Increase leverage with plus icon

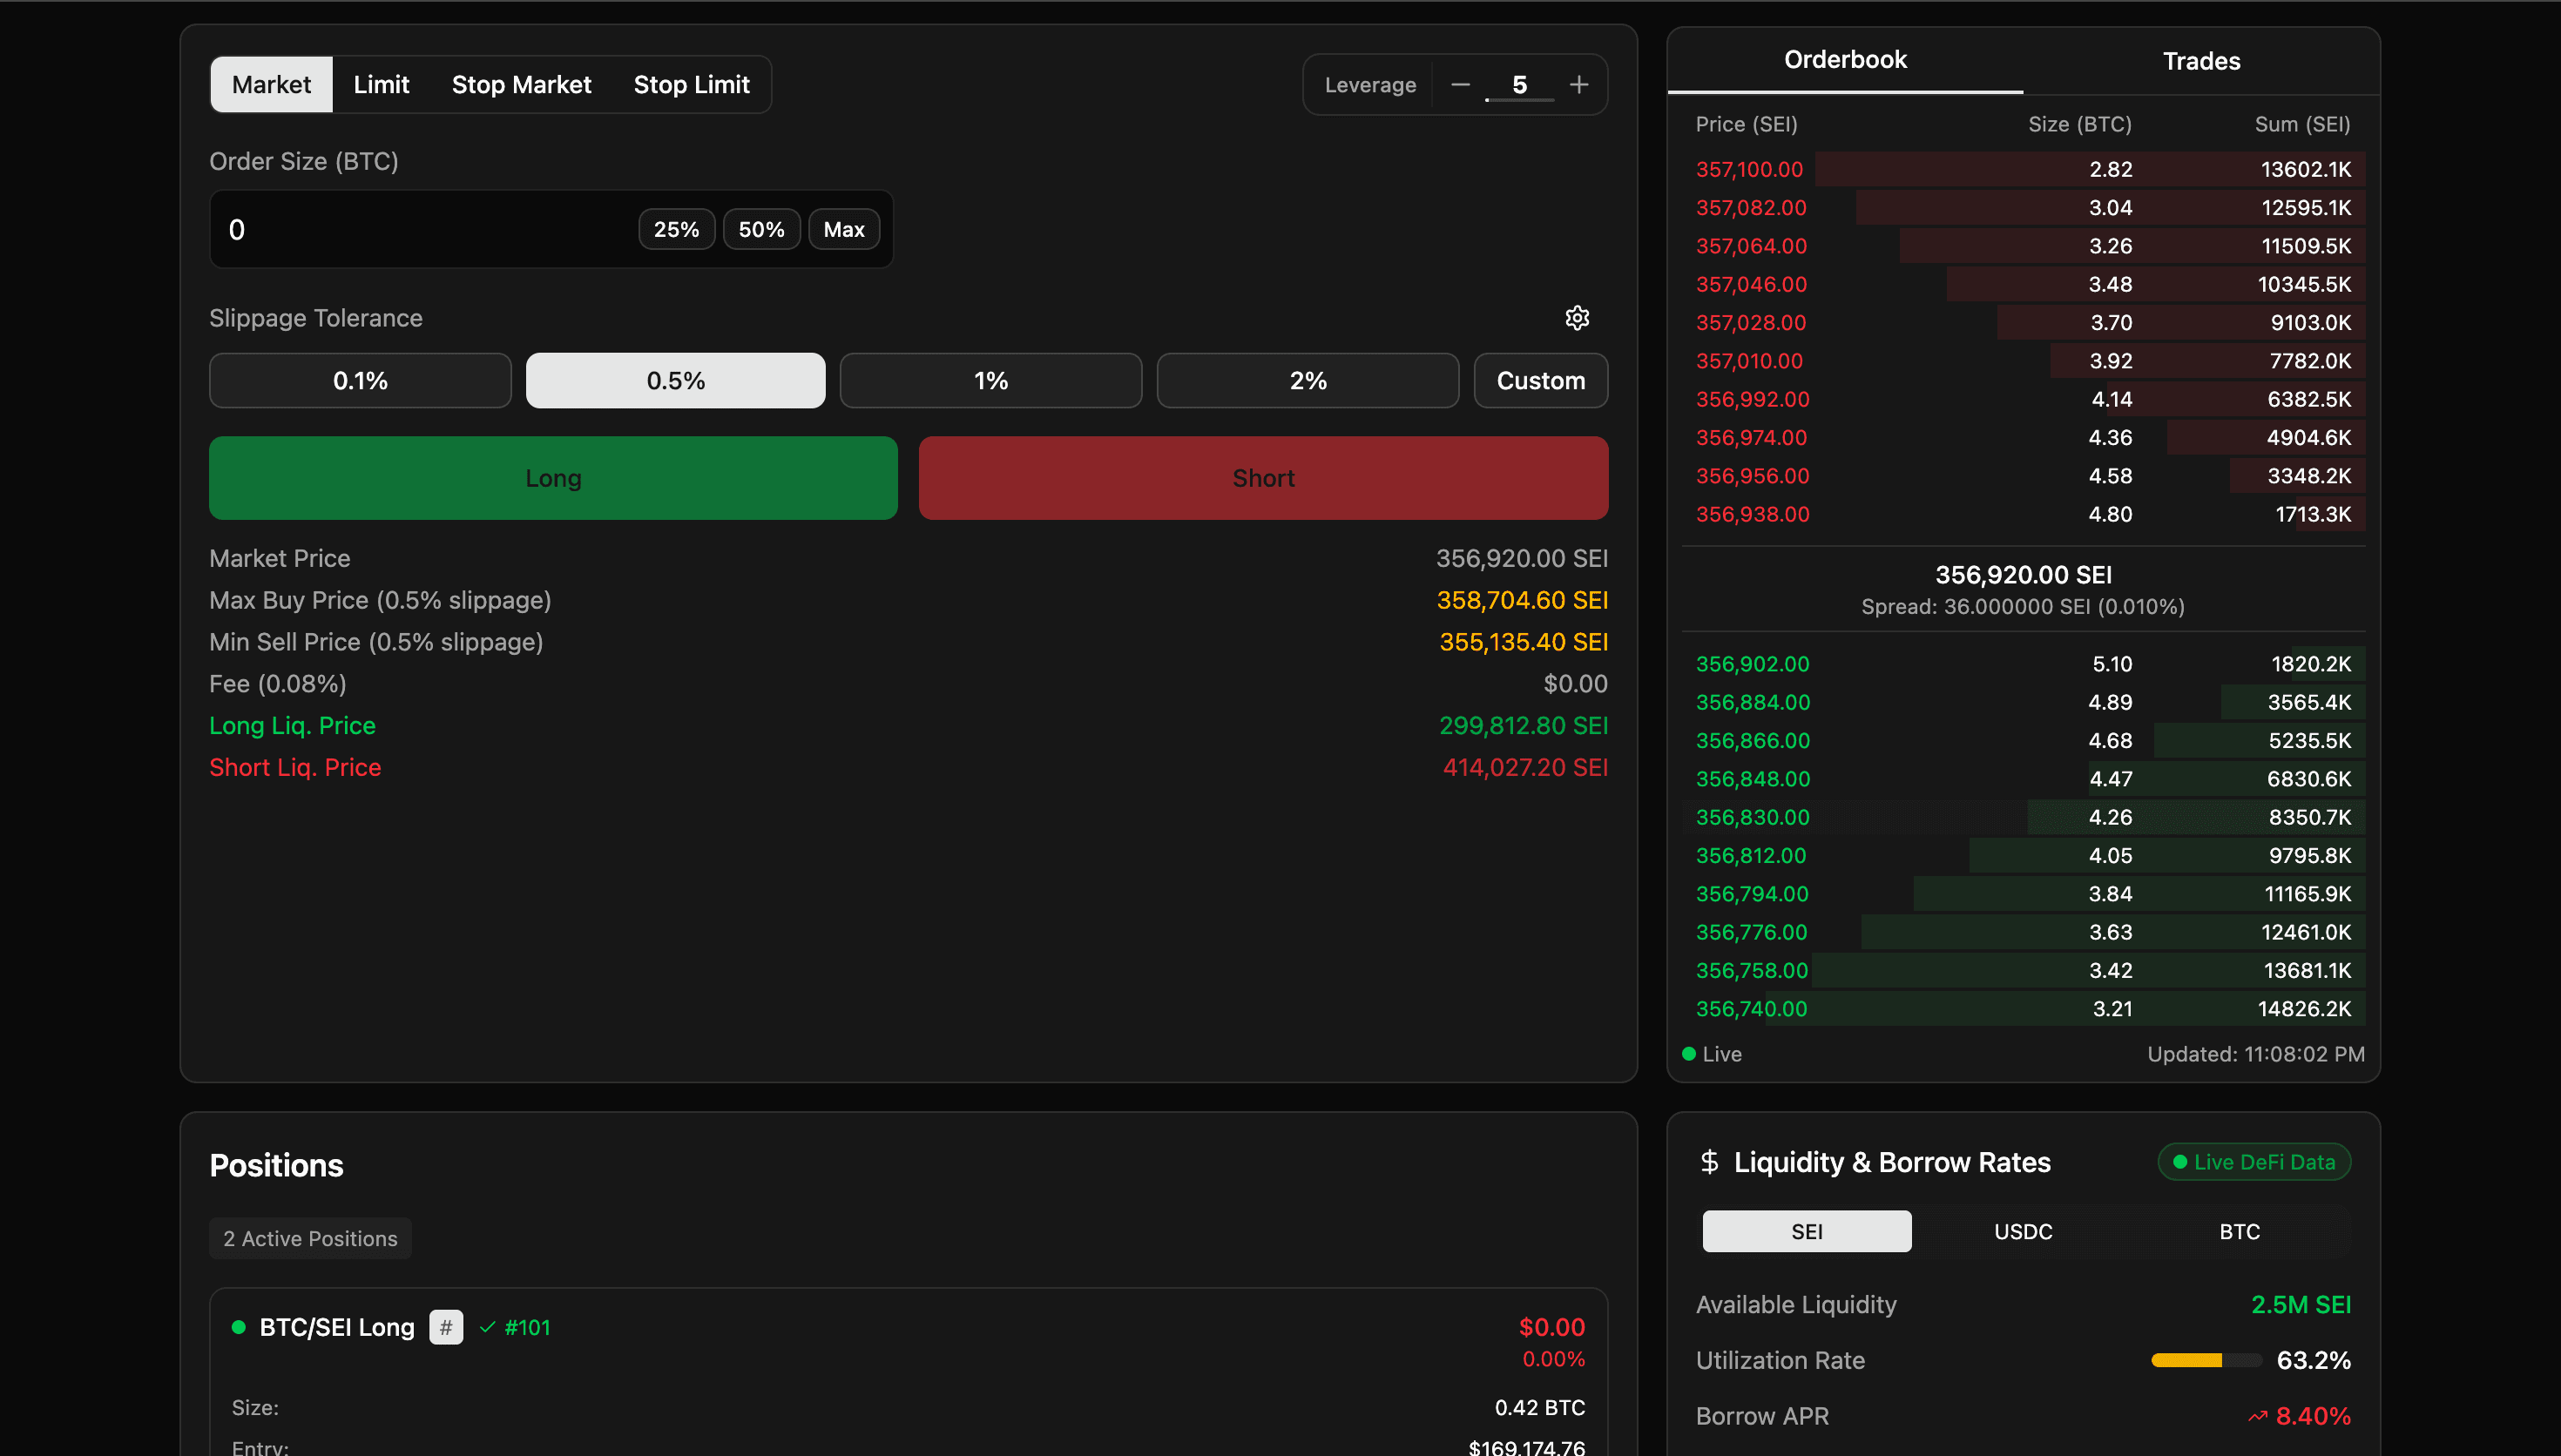(1579, 85)
